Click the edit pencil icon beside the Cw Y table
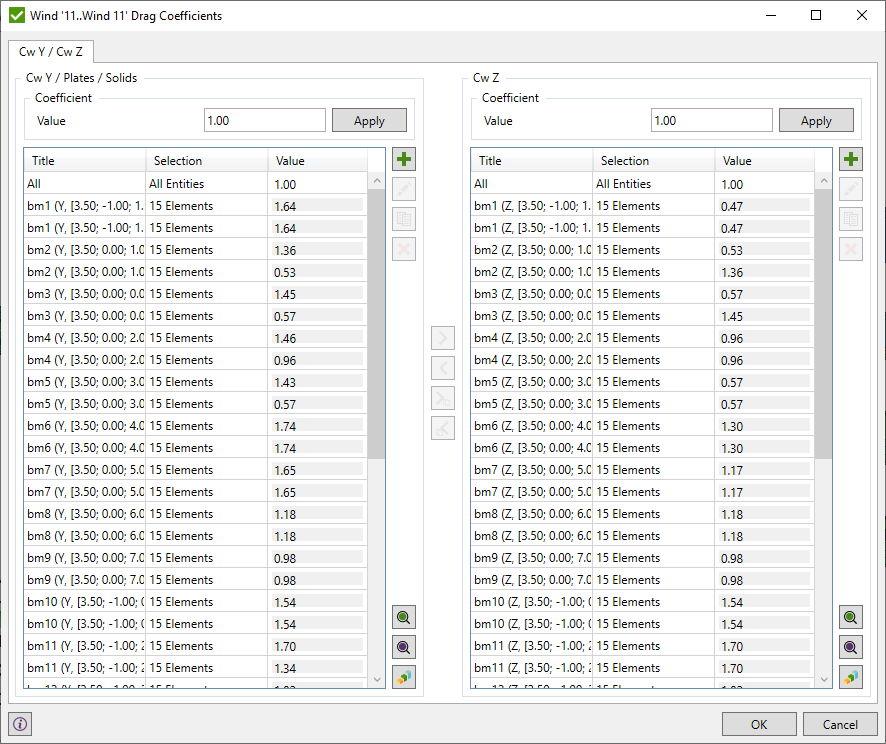886x744 pixels. [404, 188]
